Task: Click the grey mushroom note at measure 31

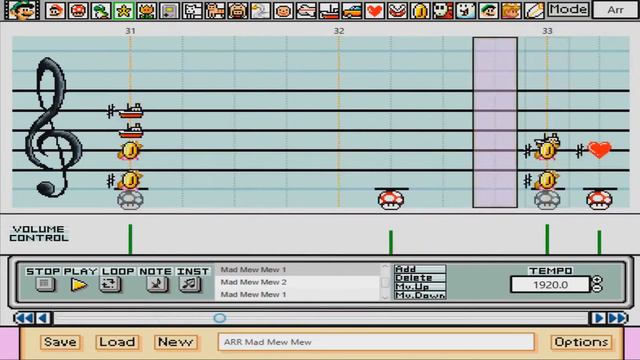Action: coord(130,200)
